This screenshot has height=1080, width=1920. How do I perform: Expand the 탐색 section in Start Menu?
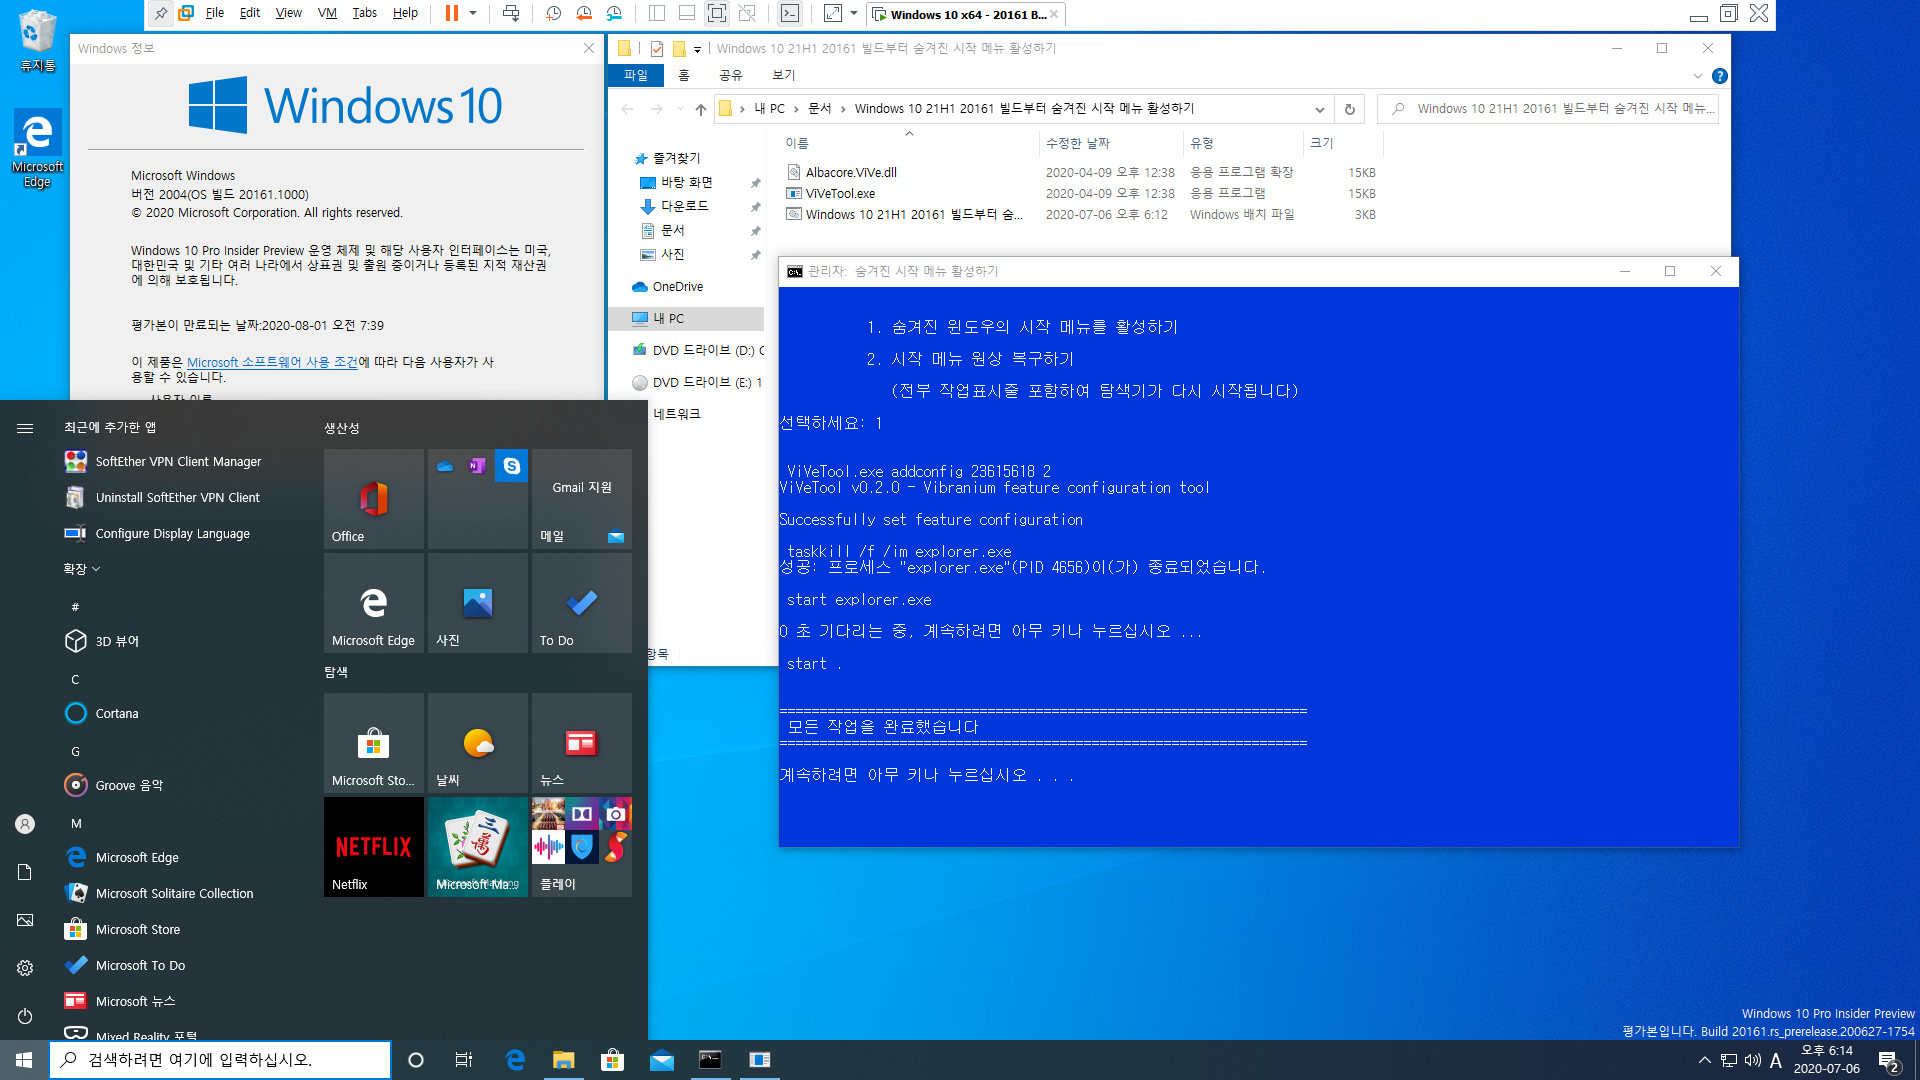click(338, 671)
